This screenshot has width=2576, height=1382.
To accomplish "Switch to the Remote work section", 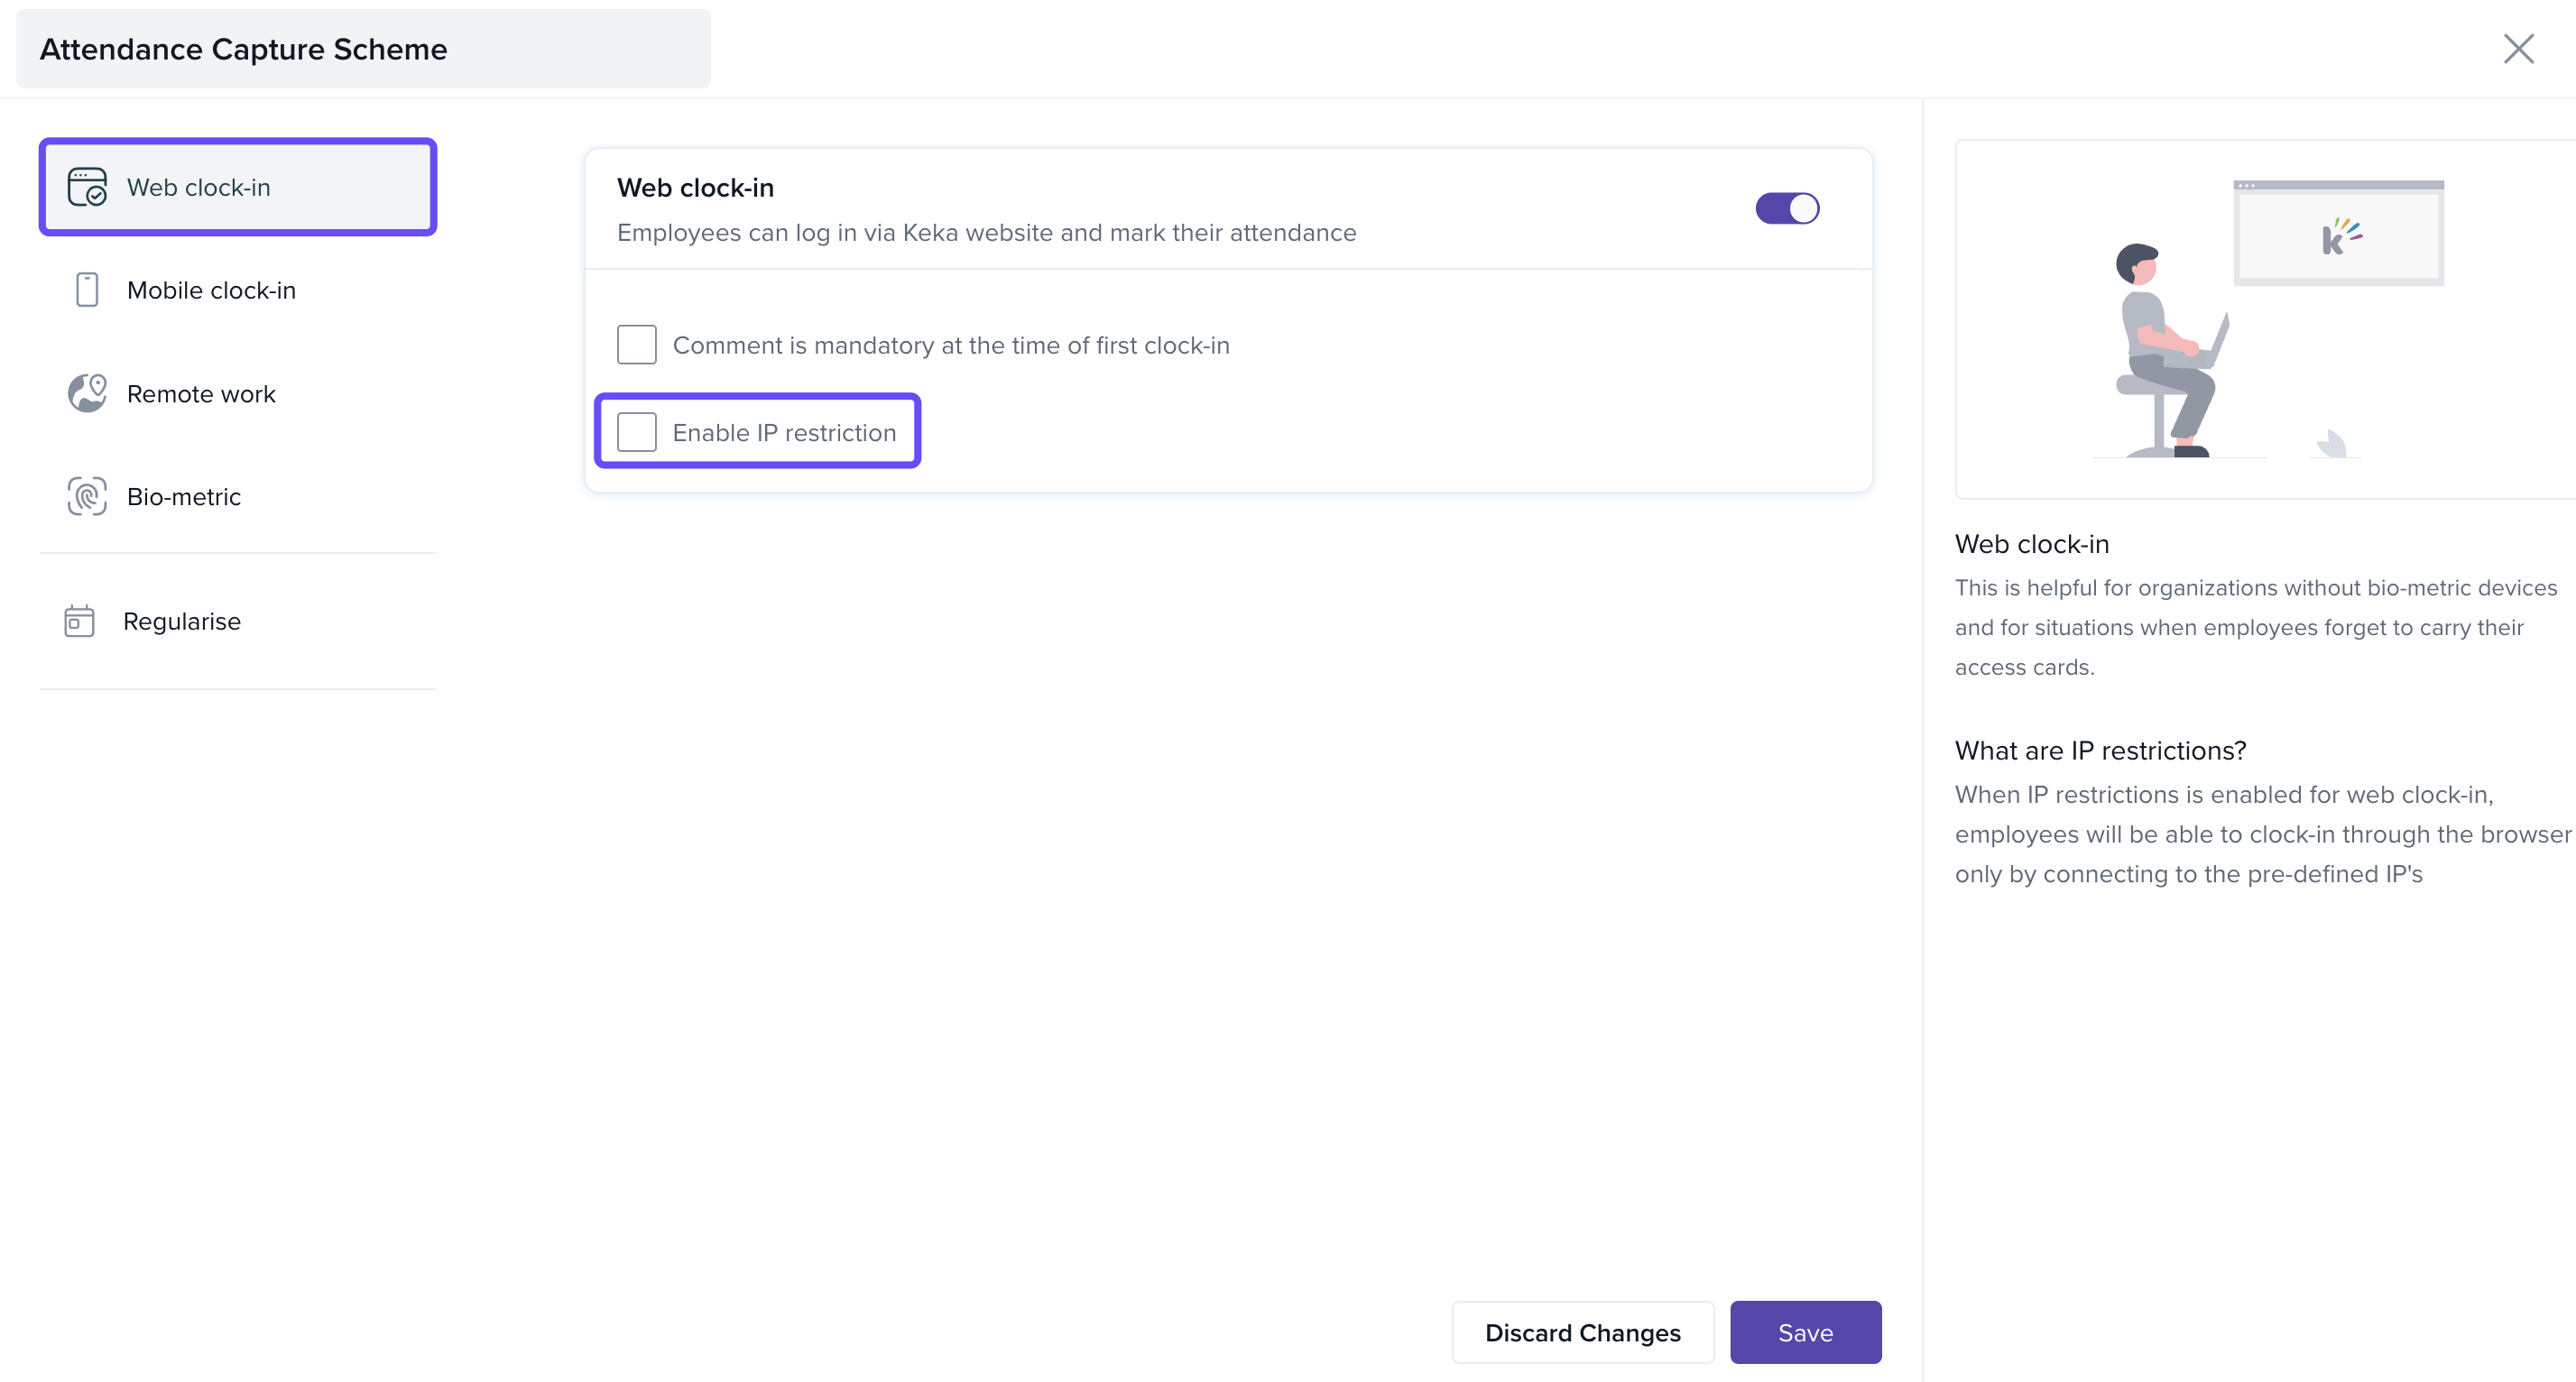I will (201, 393).
